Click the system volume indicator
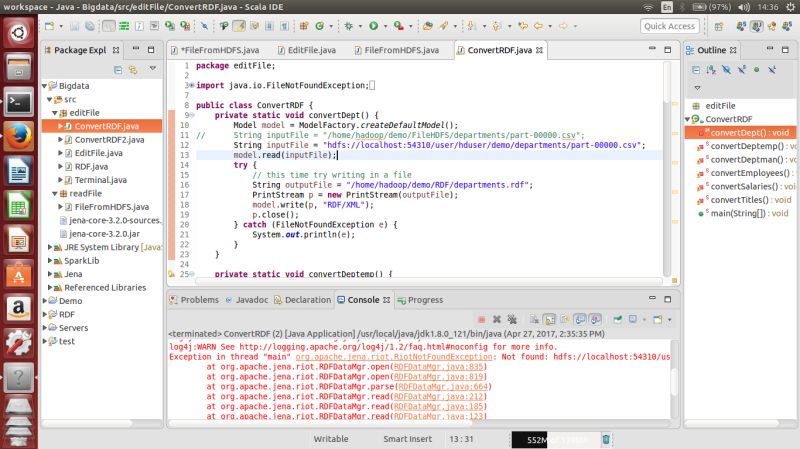 743,7
